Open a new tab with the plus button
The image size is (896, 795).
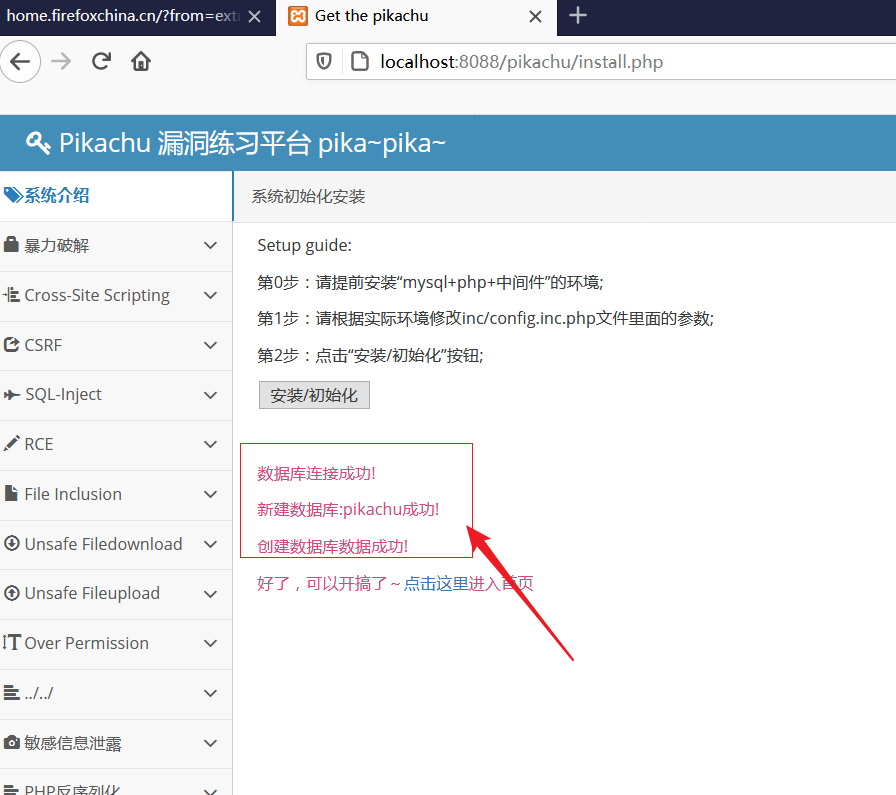pos(578,15)
